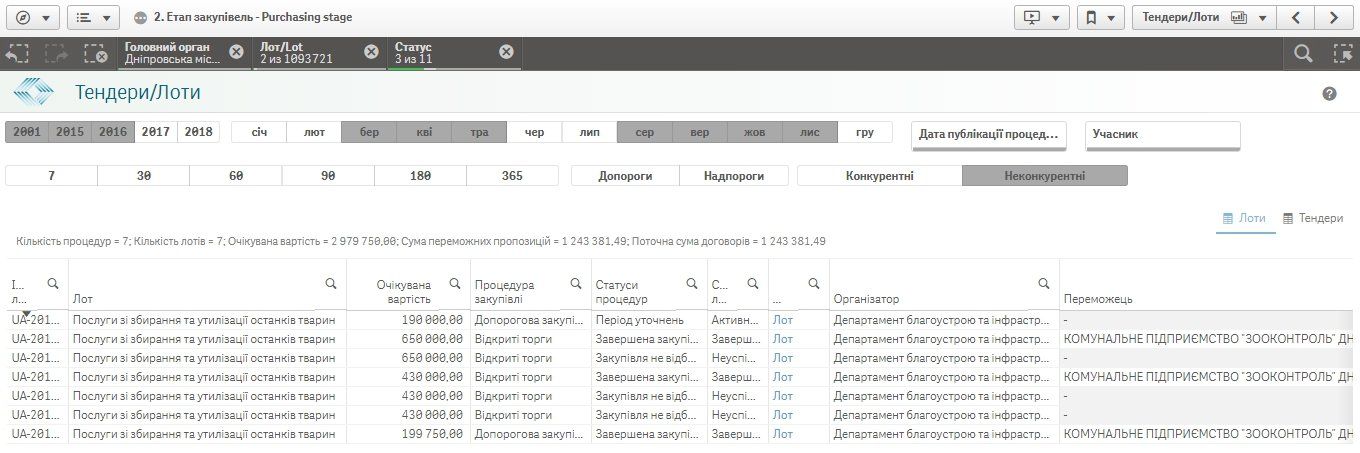
Task: Open the list view menu button
Action: [x=94, y=17]
